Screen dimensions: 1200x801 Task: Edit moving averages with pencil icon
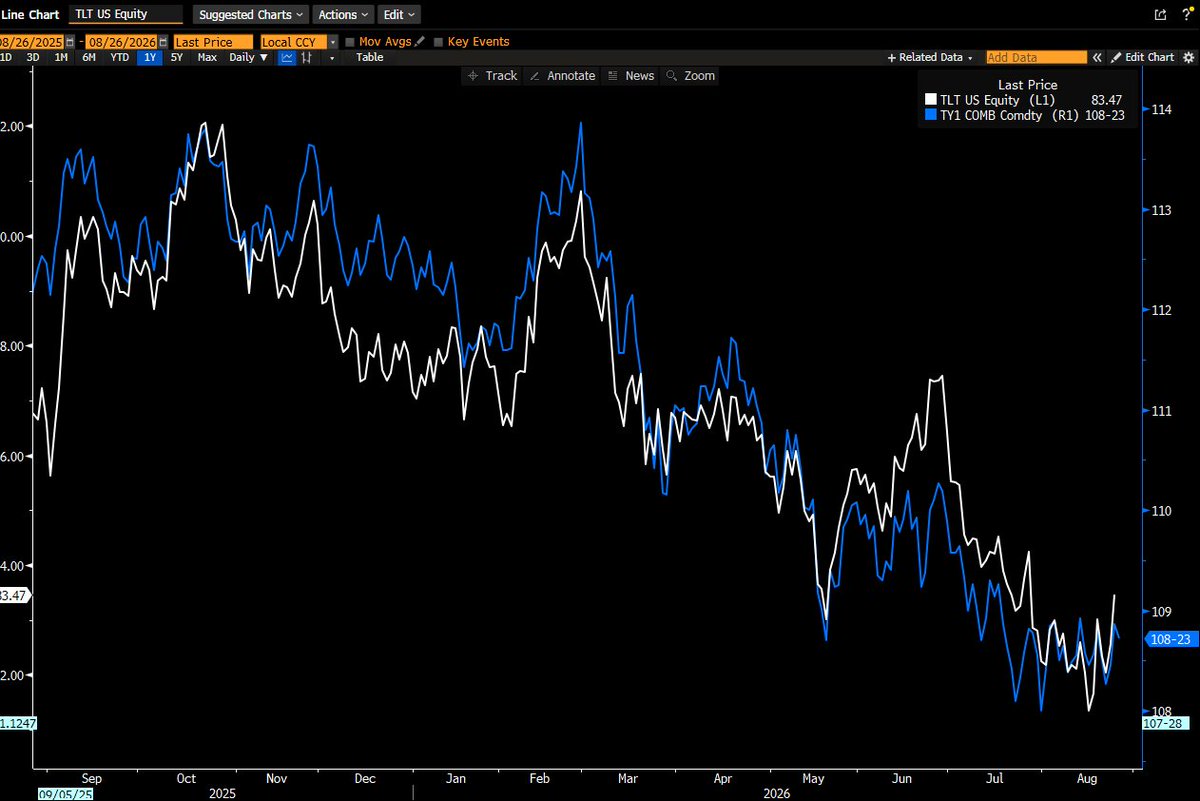pyautogui.click(x=420, y=42)
